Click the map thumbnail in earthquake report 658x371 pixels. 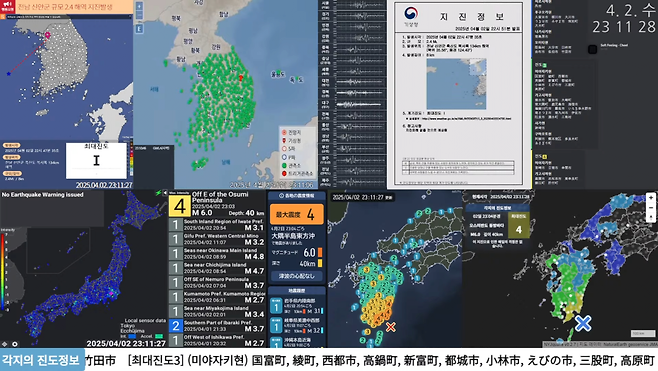457,84
